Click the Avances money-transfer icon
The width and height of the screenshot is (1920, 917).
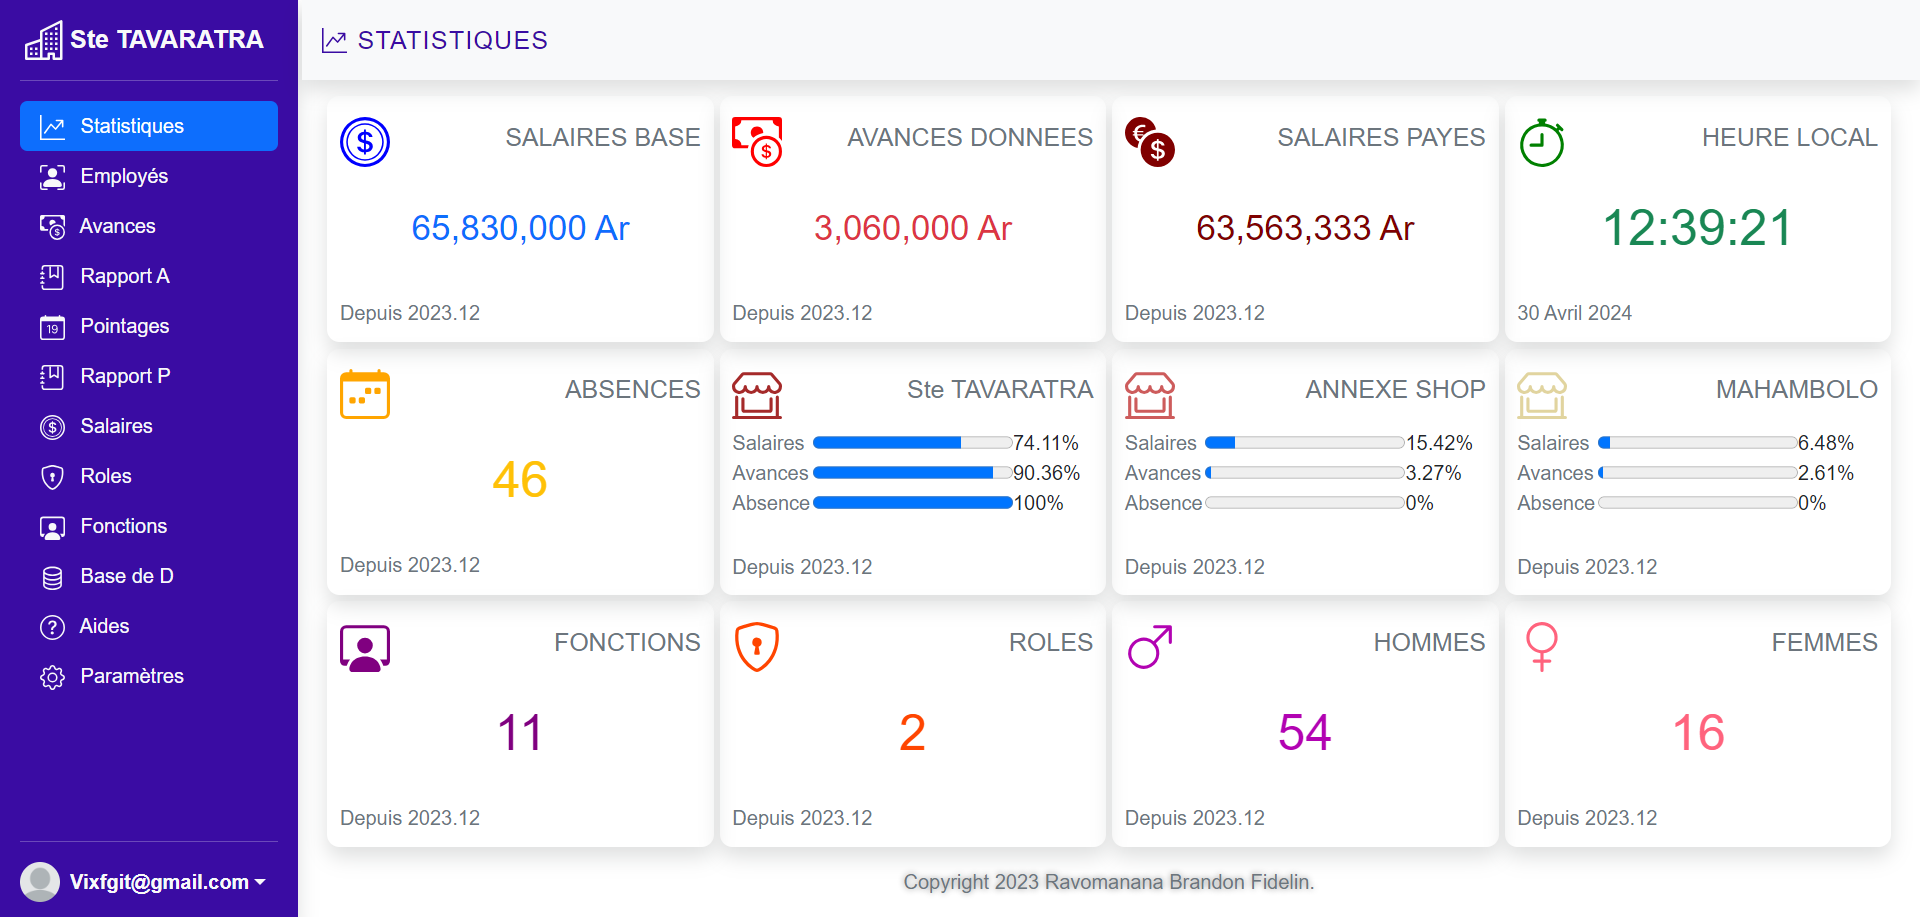point(52,226)
